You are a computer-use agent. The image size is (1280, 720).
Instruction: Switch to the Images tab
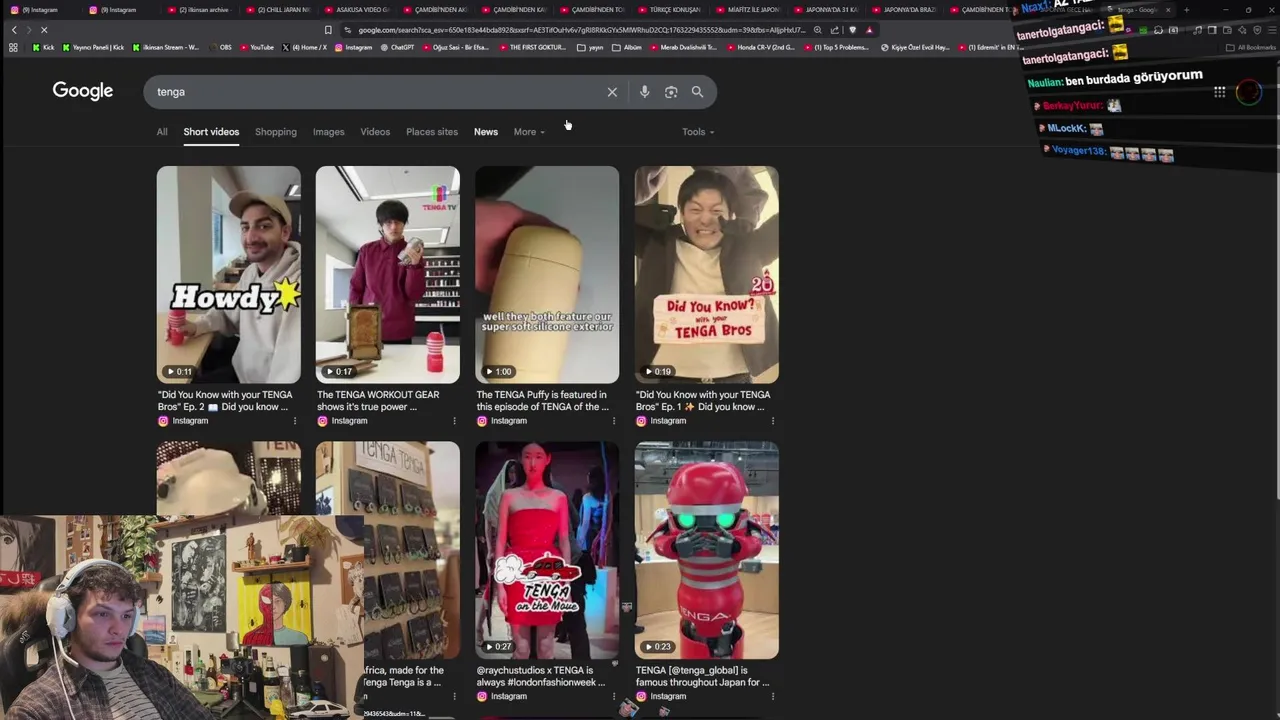coord(328,132)
